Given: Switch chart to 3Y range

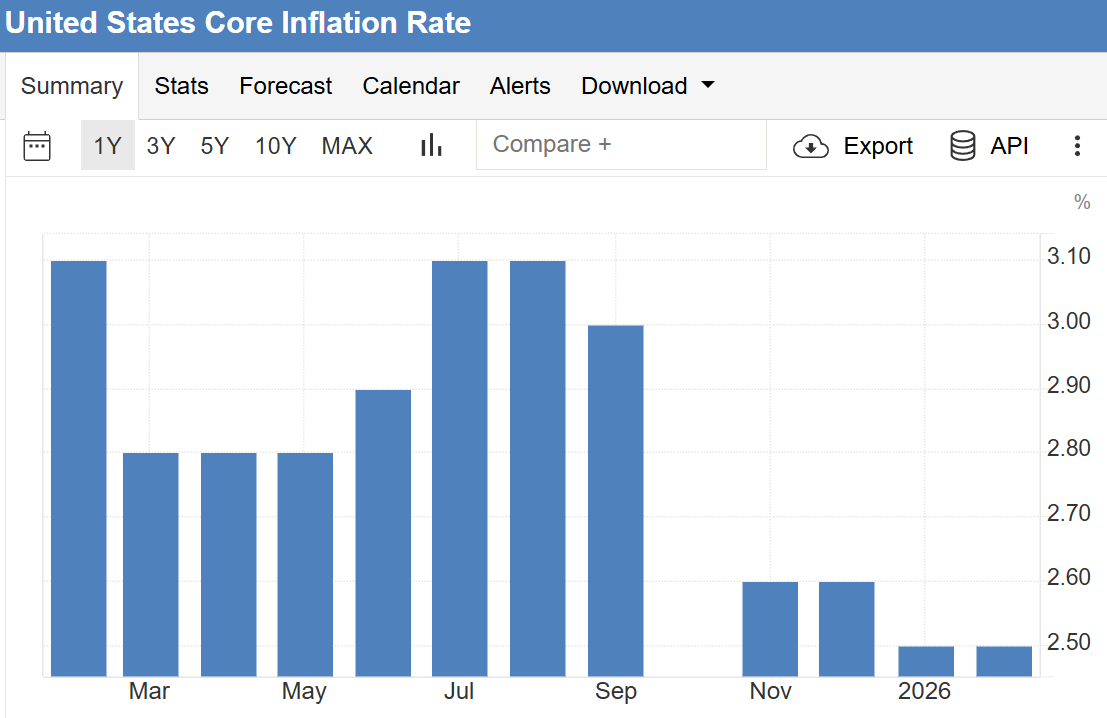Looking at the screenshot, I should 160,146.
